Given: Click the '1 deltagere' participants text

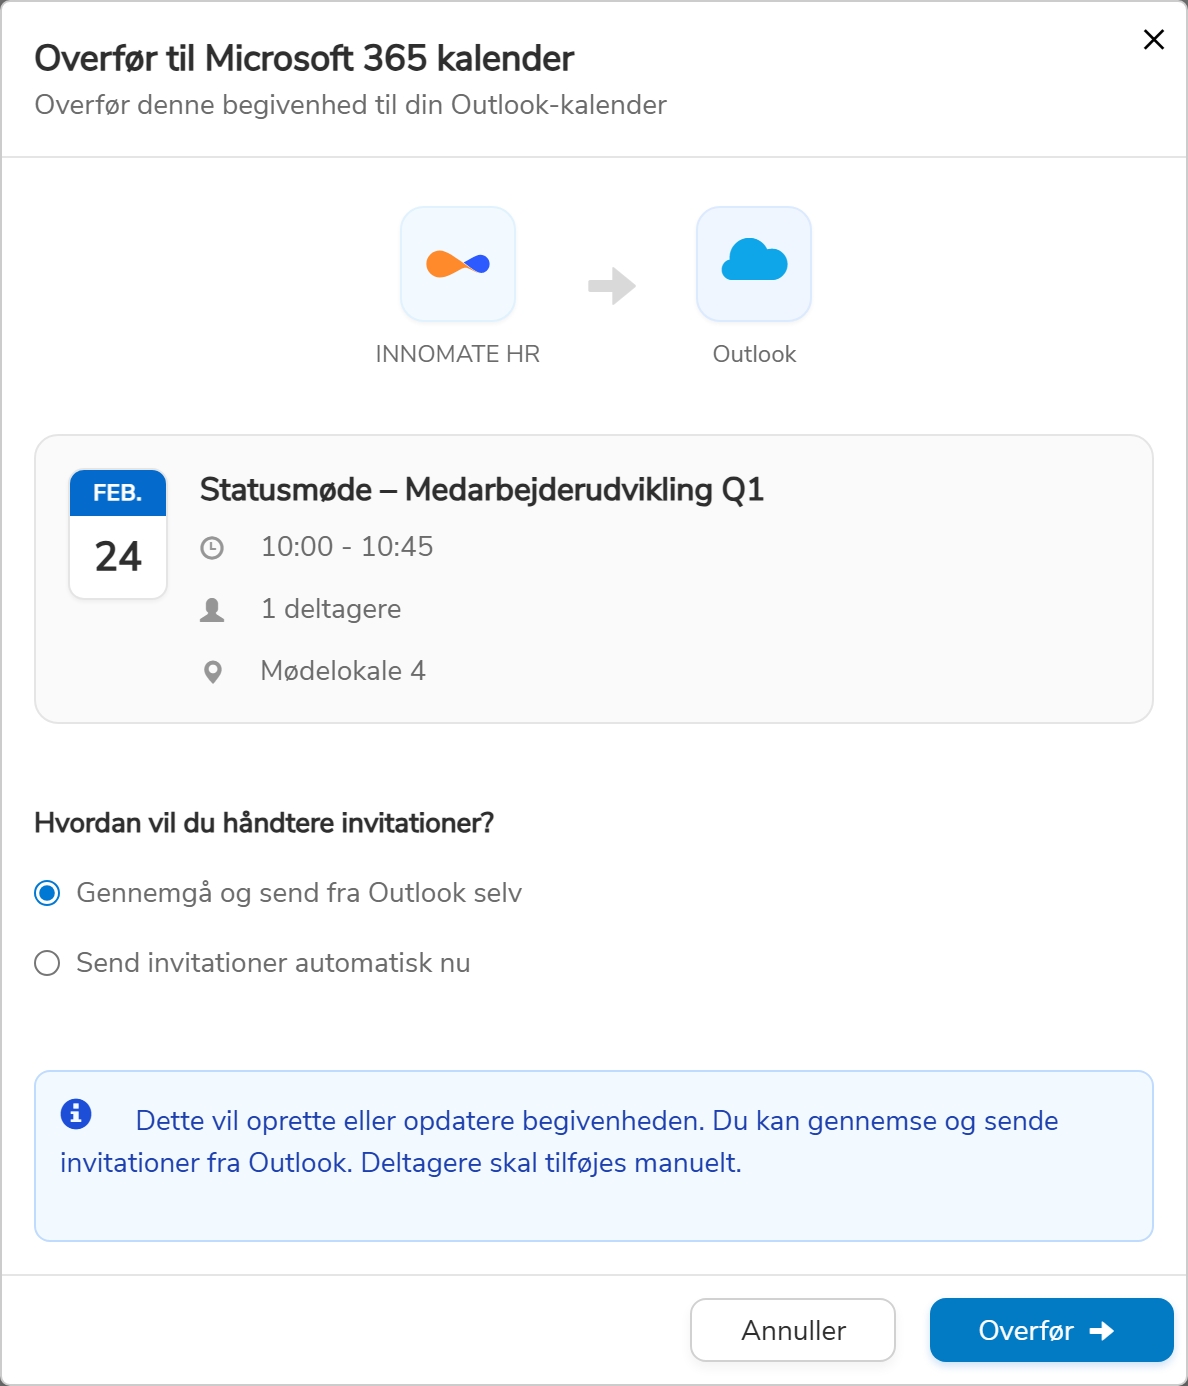Looking at the screenshot, I should (330, 609).
